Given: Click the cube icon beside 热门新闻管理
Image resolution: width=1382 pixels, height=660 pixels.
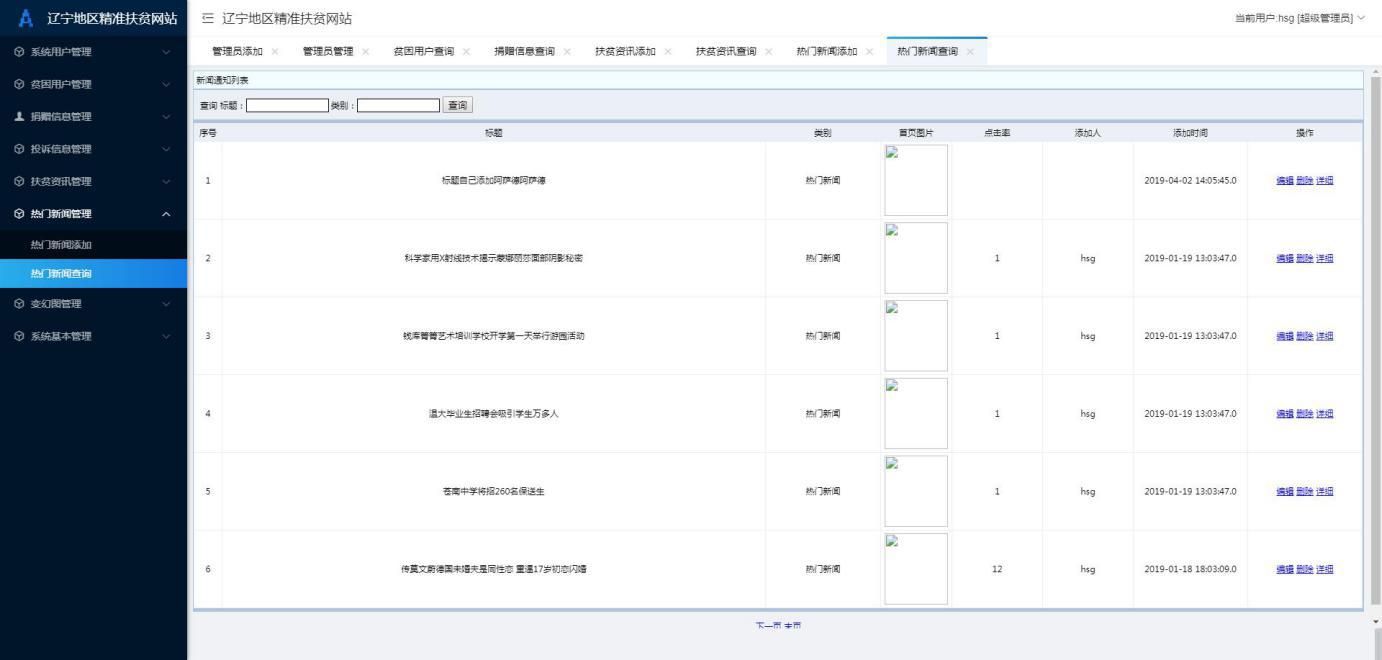Looking at the screenshot, I should click(20, 214).
